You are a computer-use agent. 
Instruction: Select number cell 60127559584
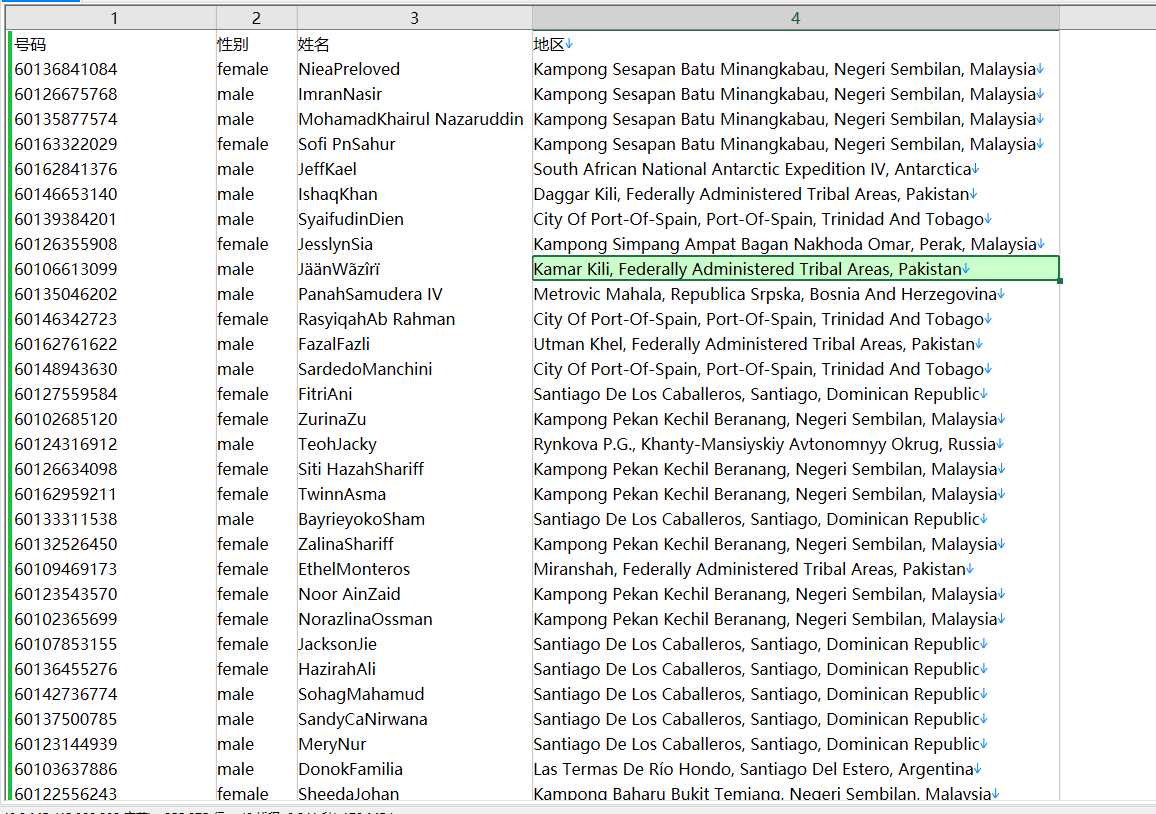tap(114, 394)
